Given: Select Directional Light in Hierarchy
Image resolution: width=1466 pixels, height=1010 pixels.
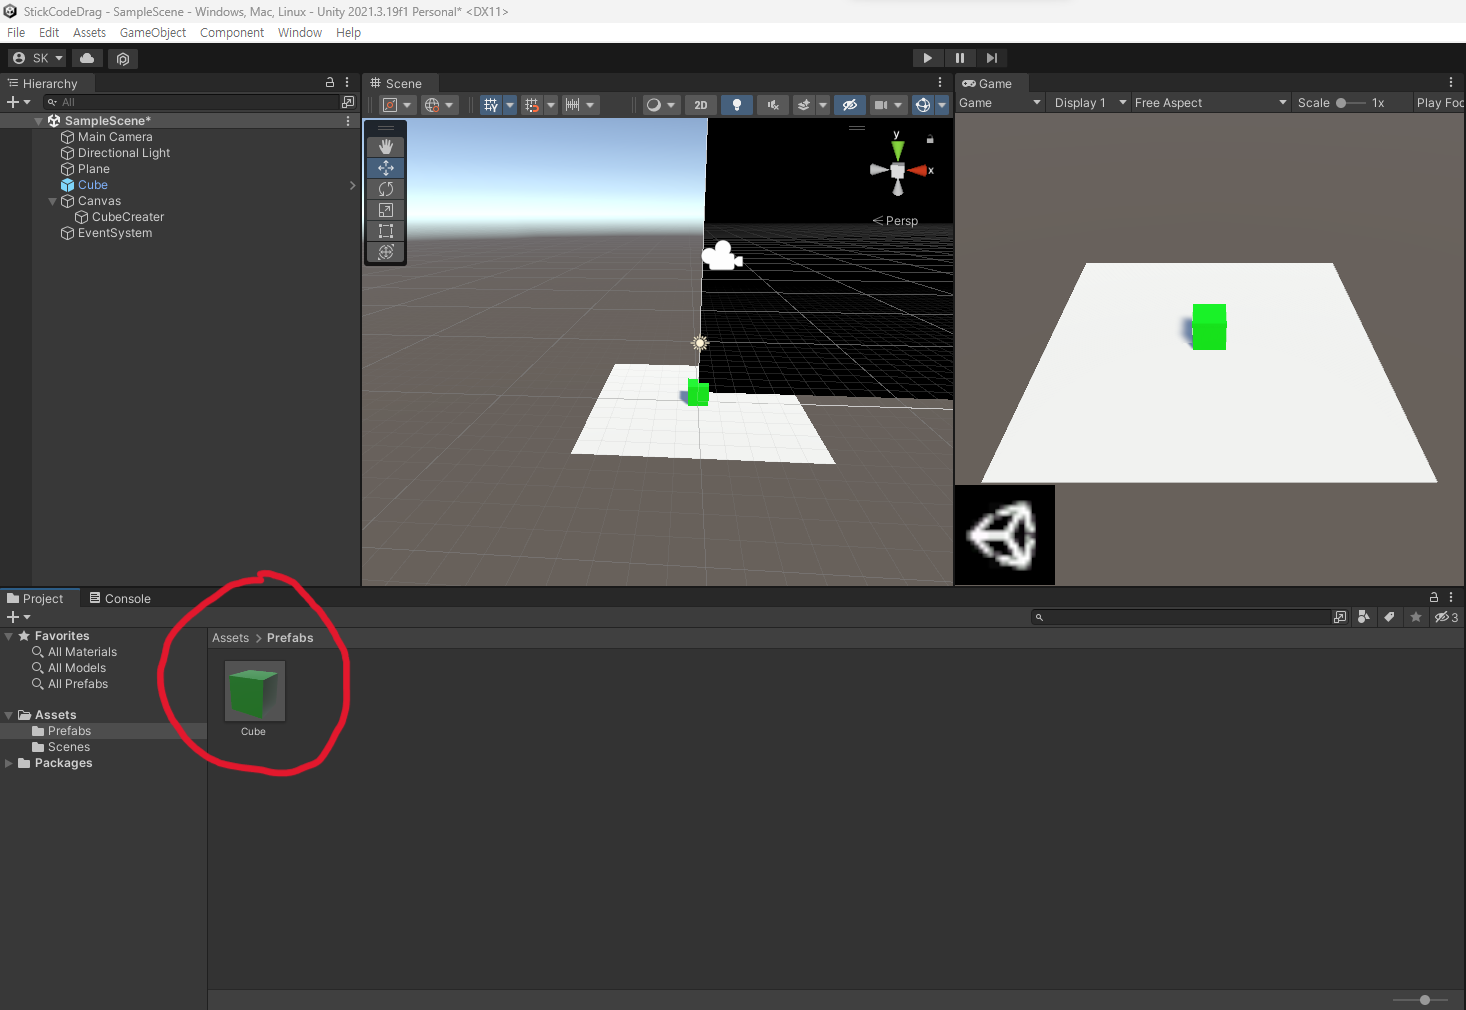Looking at the screenshot, I should pyautogui.click(x=124, y=153).
